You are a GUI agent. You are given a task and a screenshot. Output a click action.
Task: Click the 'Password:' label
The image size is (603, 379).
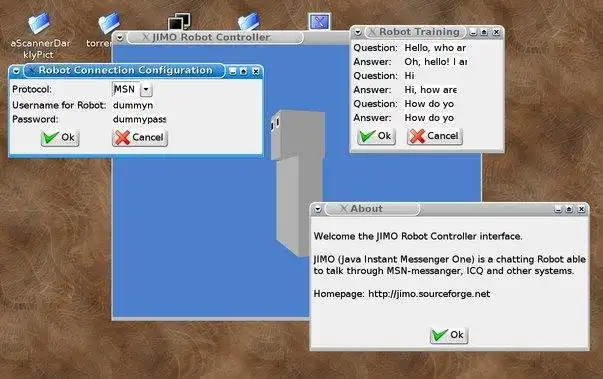coord(35,119)
